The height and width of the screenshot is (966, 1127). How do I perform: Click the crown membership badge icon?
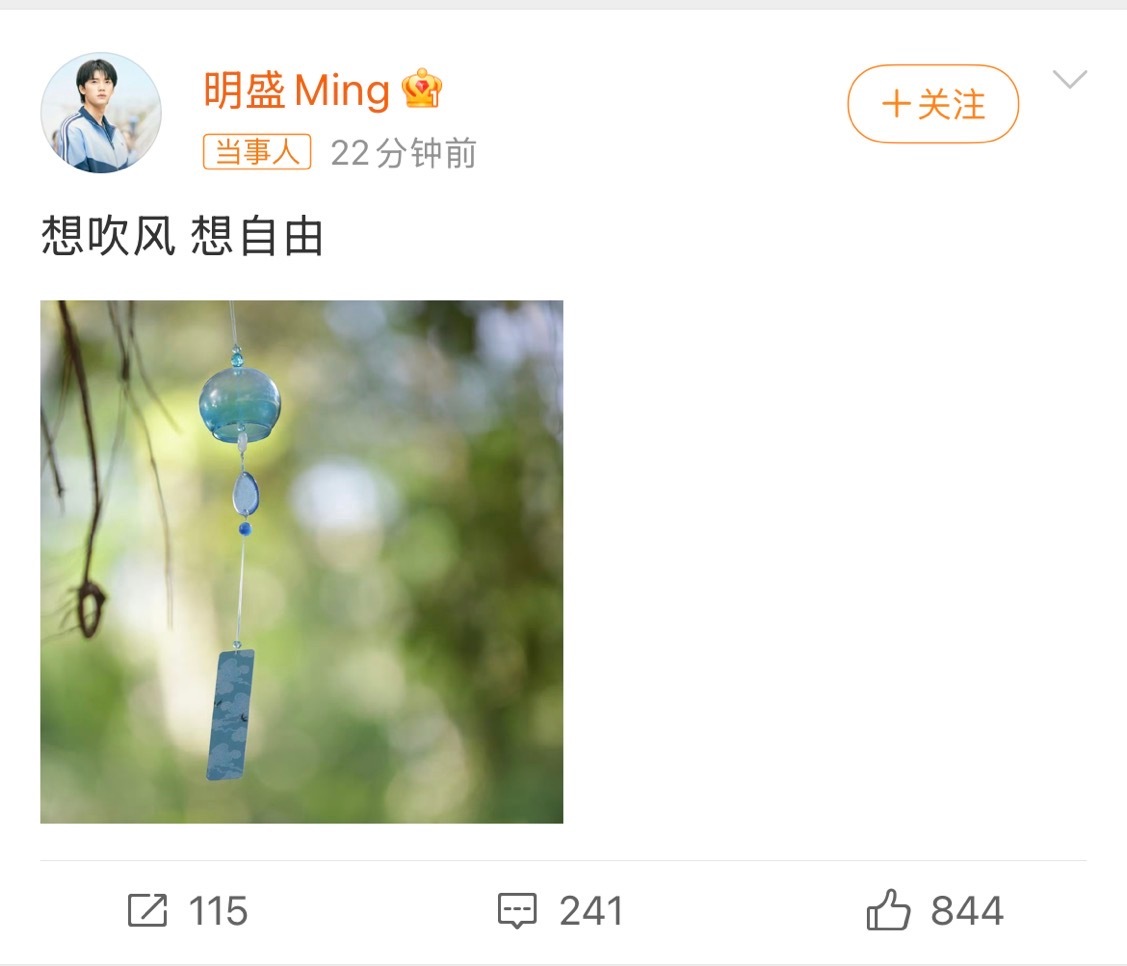point(422,88)
